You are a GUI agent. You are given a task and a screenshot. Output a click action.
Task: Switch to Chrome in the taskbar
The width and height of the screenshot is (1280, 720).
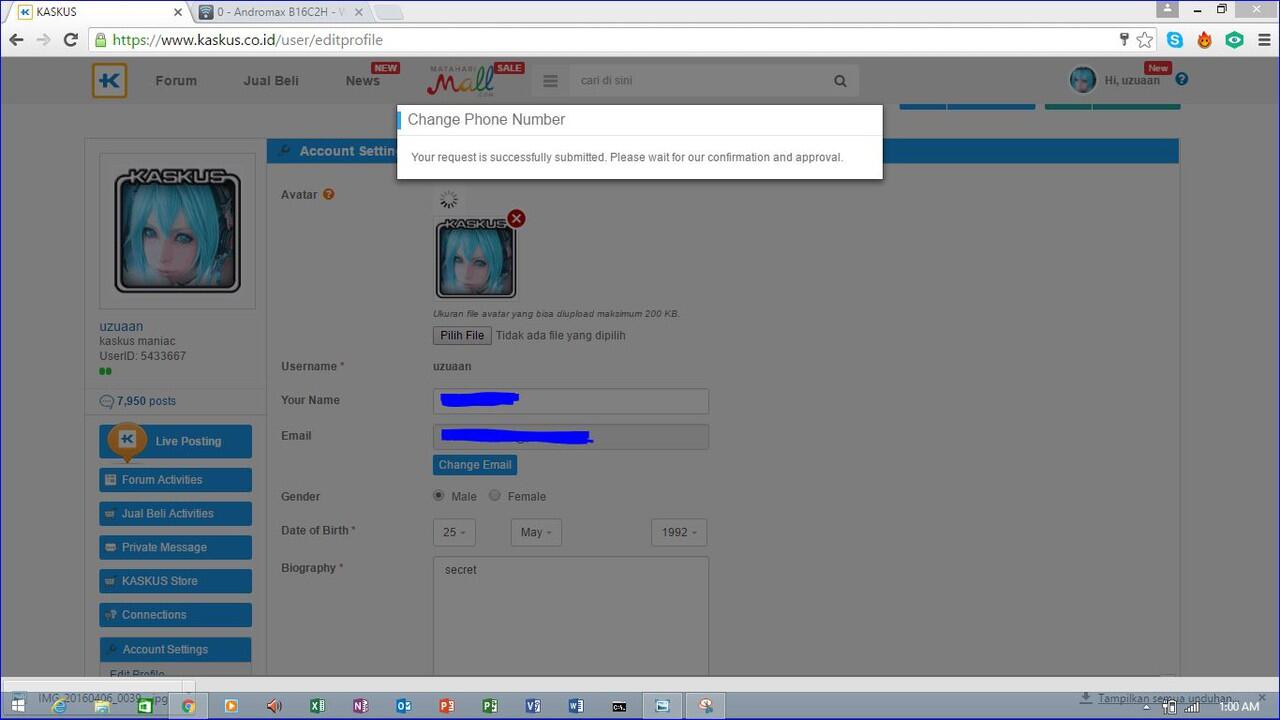pos(187,705)
